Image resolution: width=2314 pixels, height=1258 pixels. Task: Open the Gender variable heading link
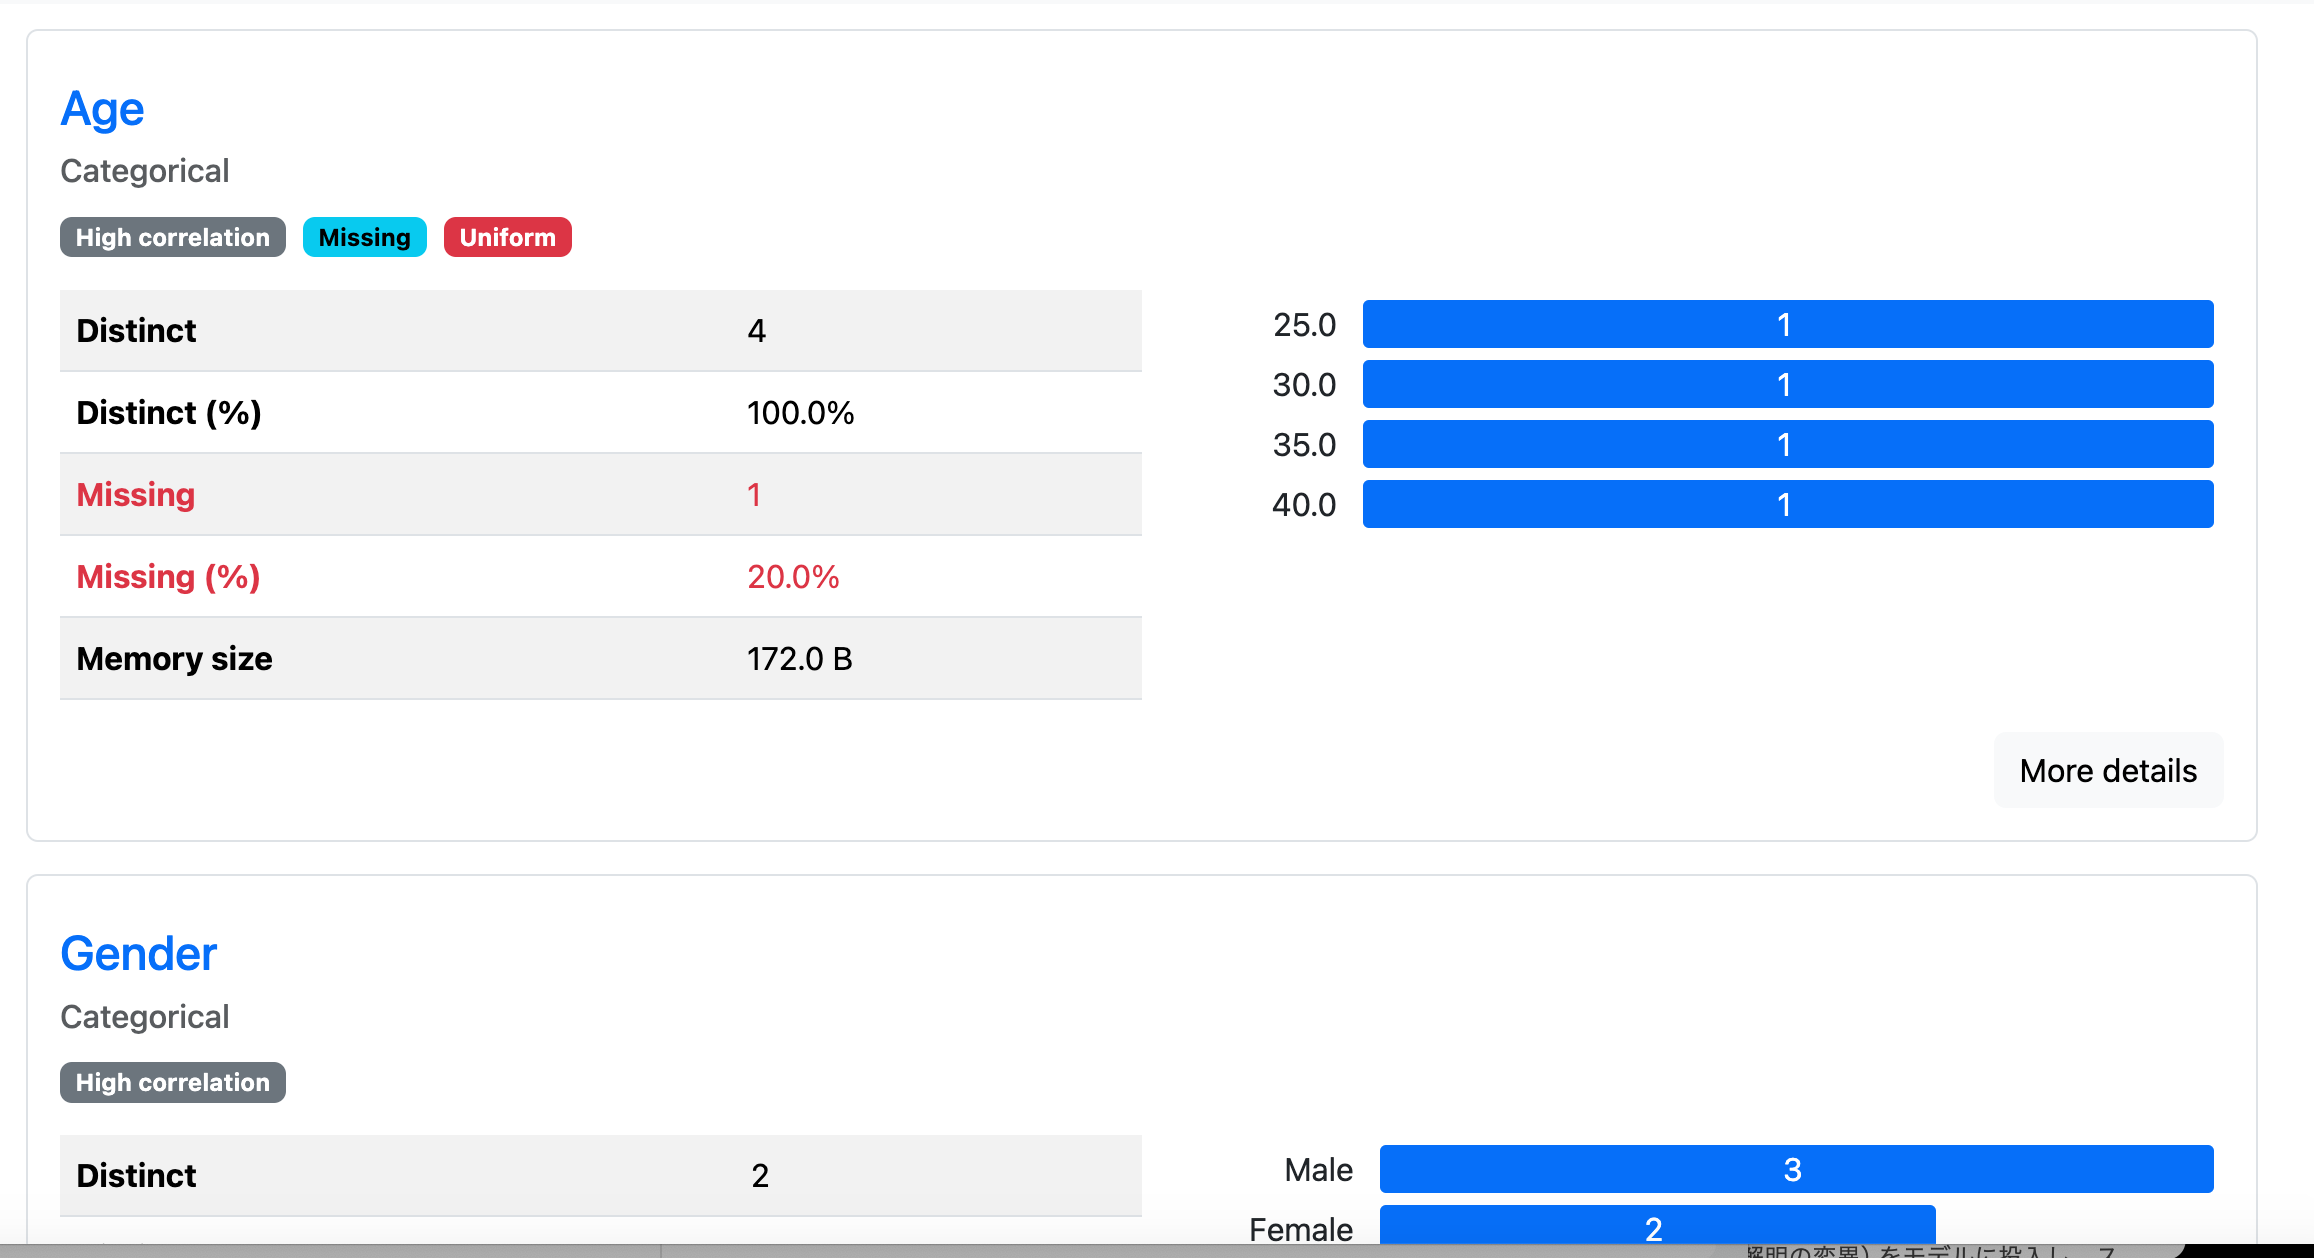(x=138, y=954)
